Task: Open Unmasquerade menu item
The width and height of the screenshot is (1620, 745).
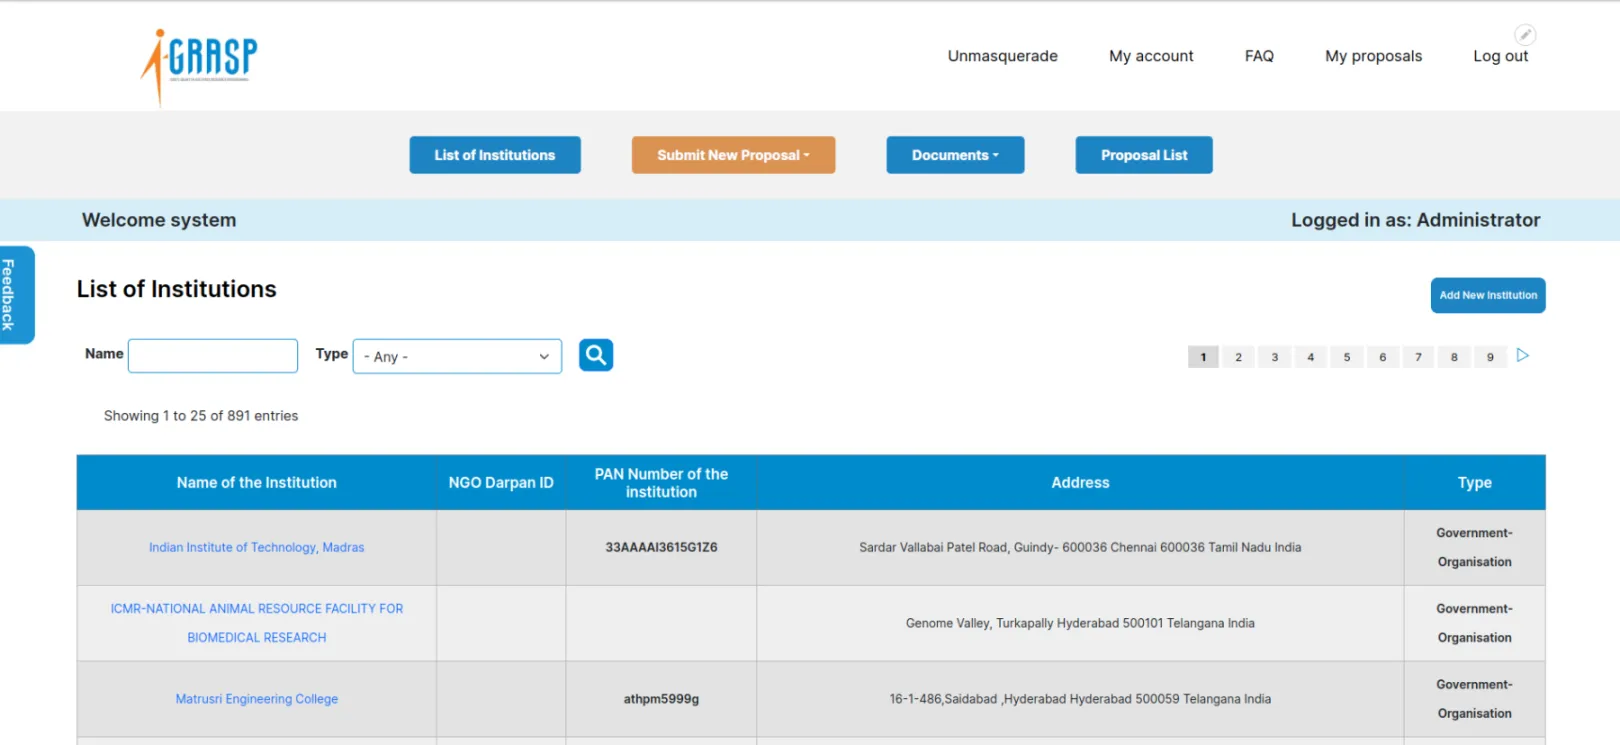Action: point(1002,56)
